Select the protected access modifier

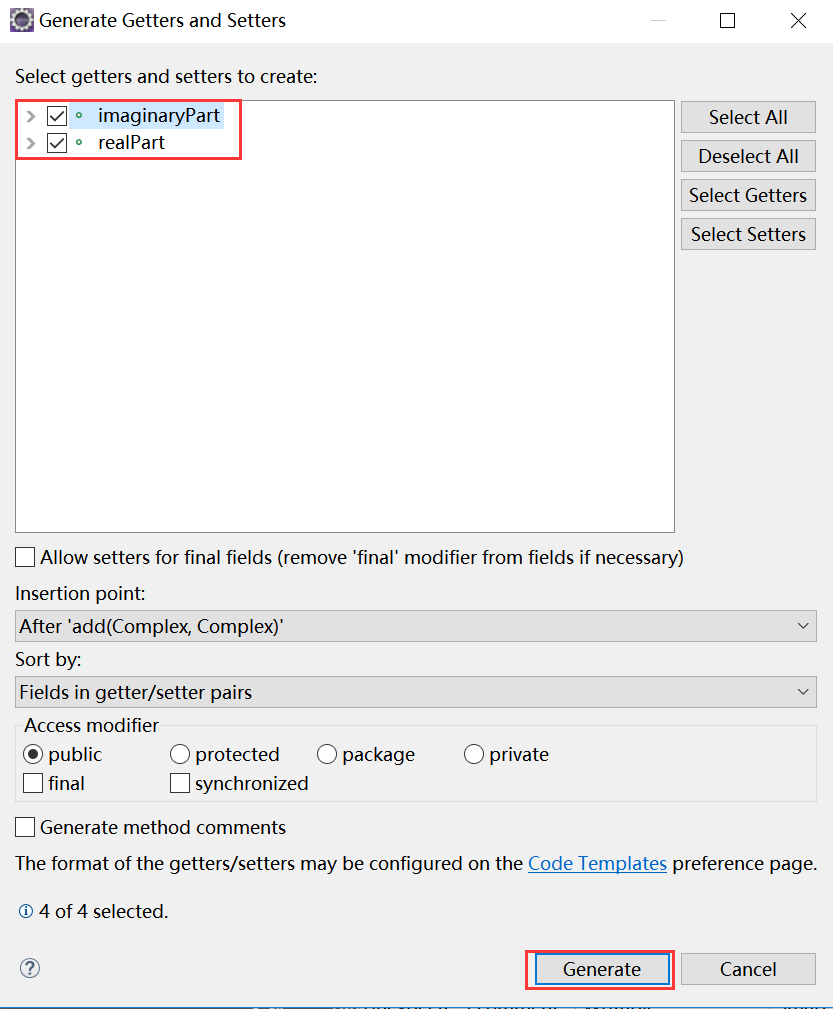tap(180, 754)
